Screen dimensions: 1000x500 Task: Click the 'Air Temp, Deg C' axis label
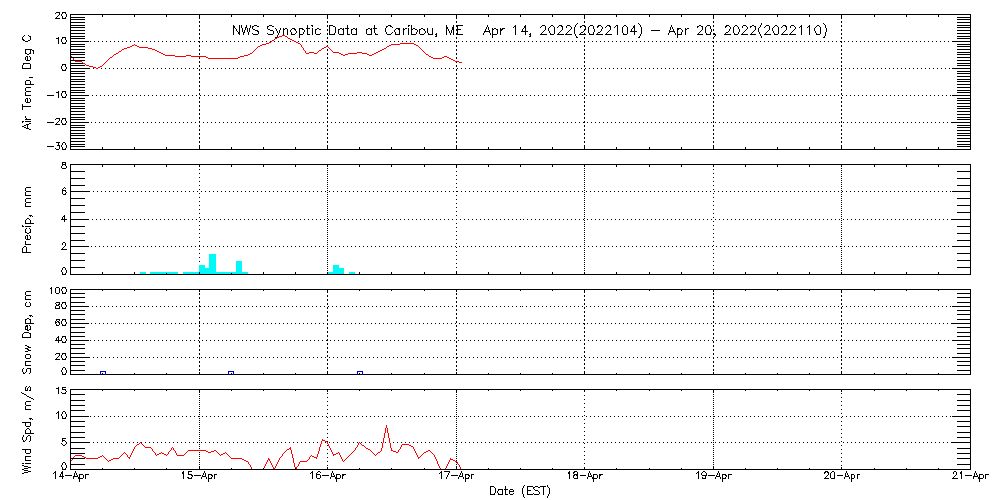[27, 80]
